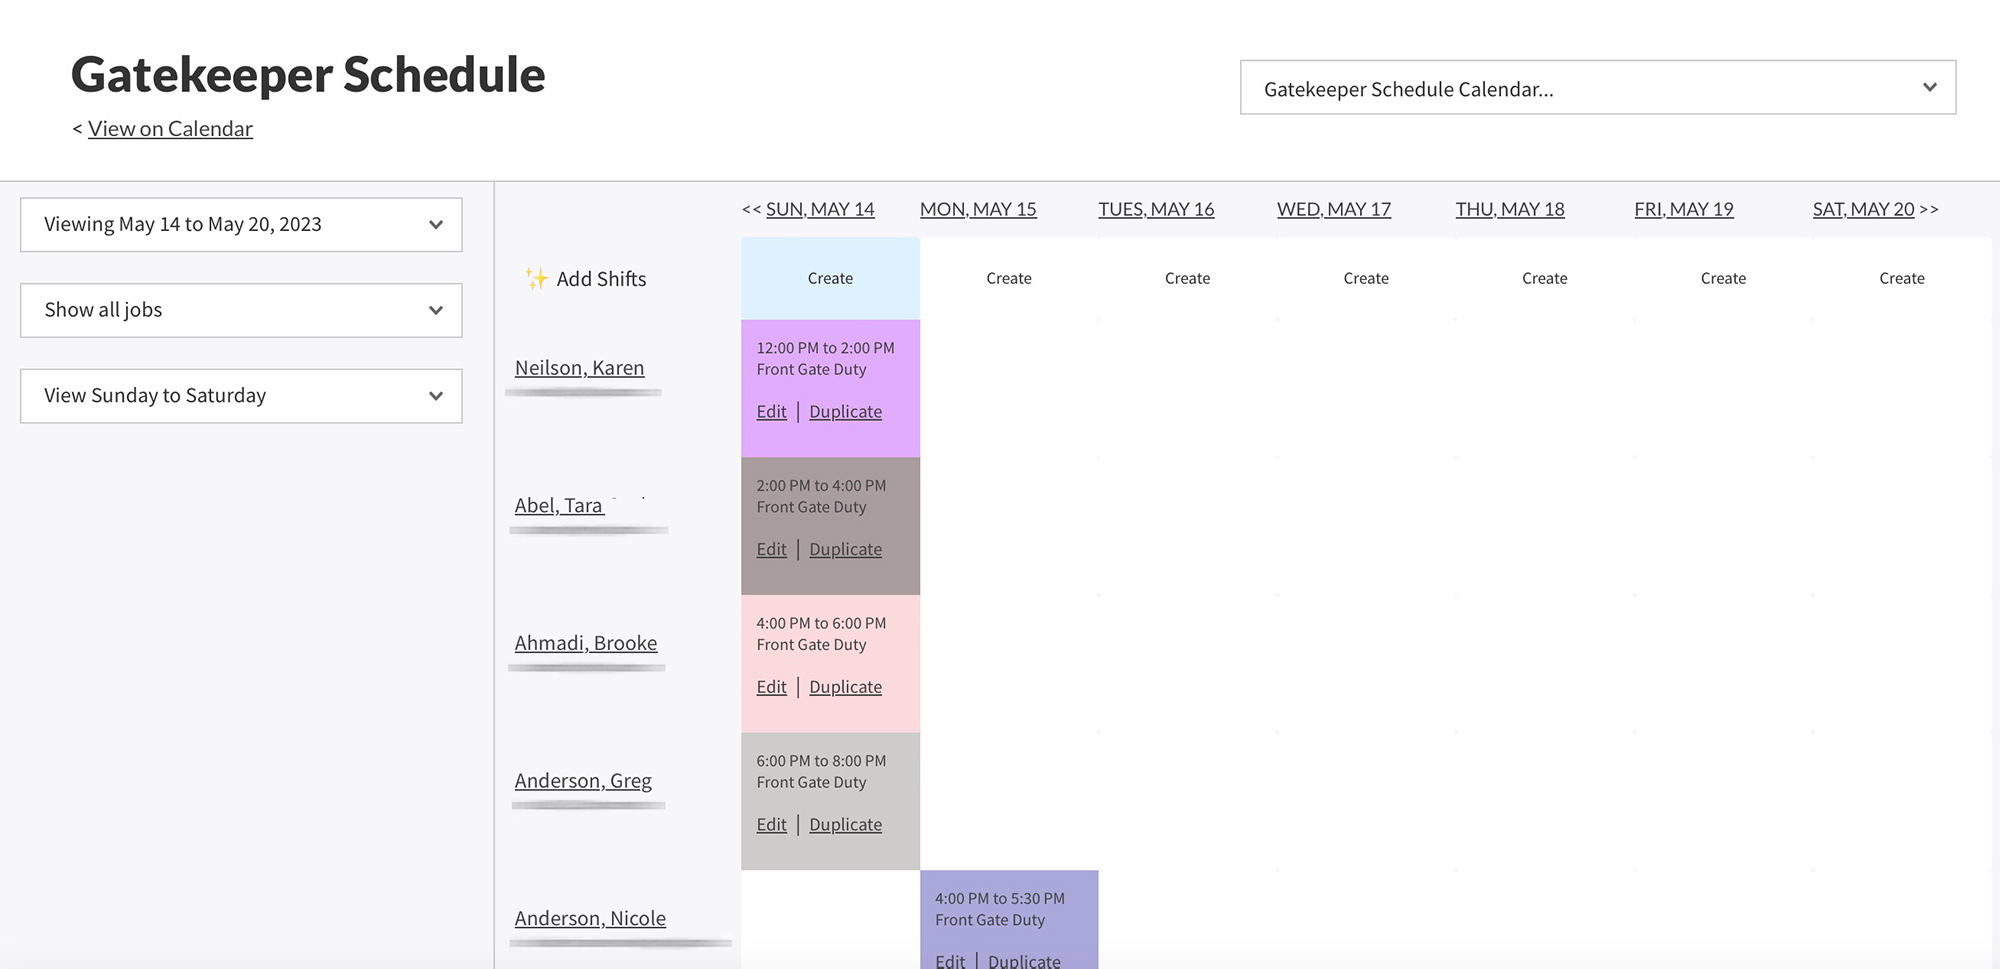Open the Show all jobs dropdown
The height and width of the screenshot is (969, 2000).
click(x=241, y=310)
